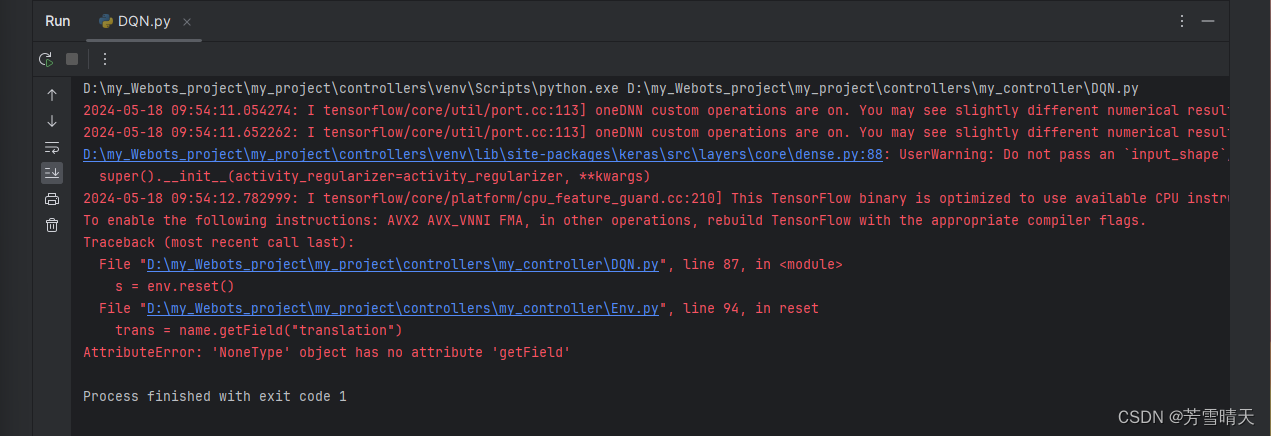Image resolution: width=1271 pixels, height=436 pixels.
Task: Click the 09:54:11.054274 oneDNN log line
Action: point(656,110)
